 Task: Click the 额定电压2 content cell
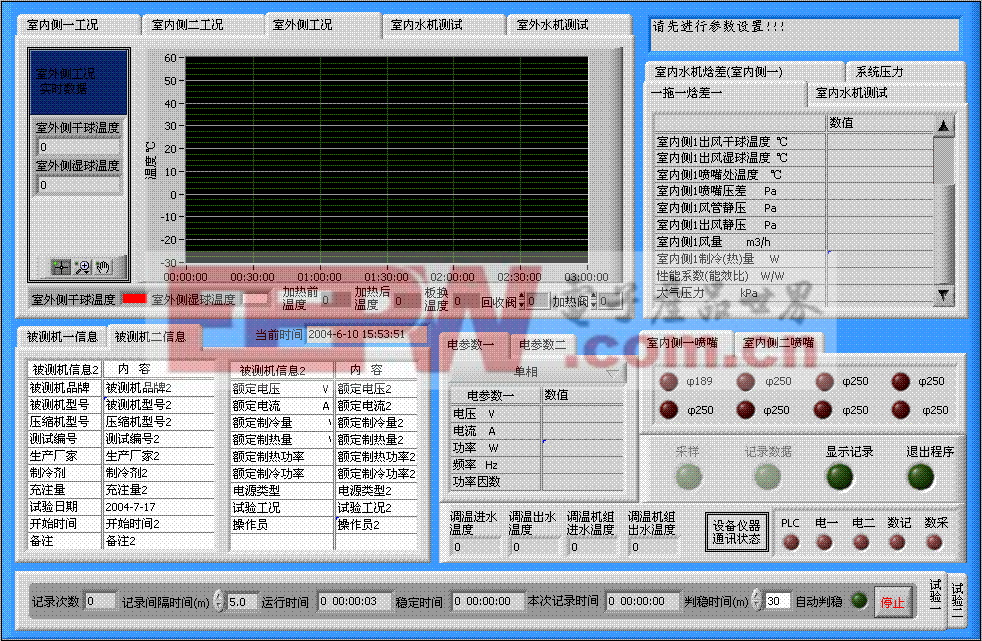point(376,389)
